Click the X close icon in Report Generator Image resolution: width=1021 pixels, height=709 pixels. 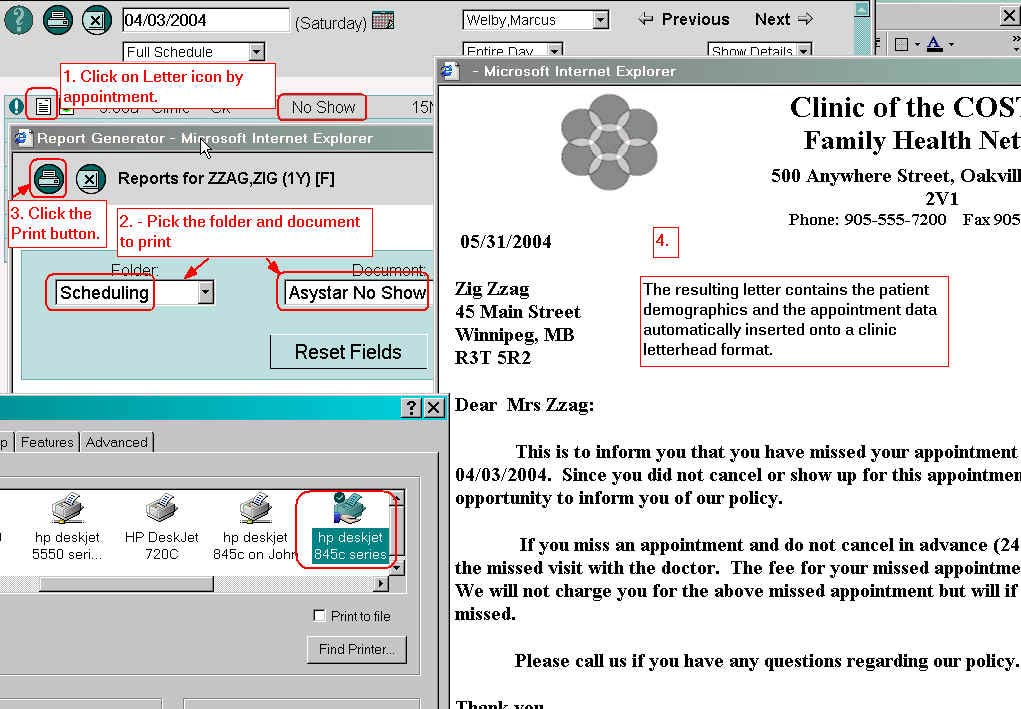(91, 179)
